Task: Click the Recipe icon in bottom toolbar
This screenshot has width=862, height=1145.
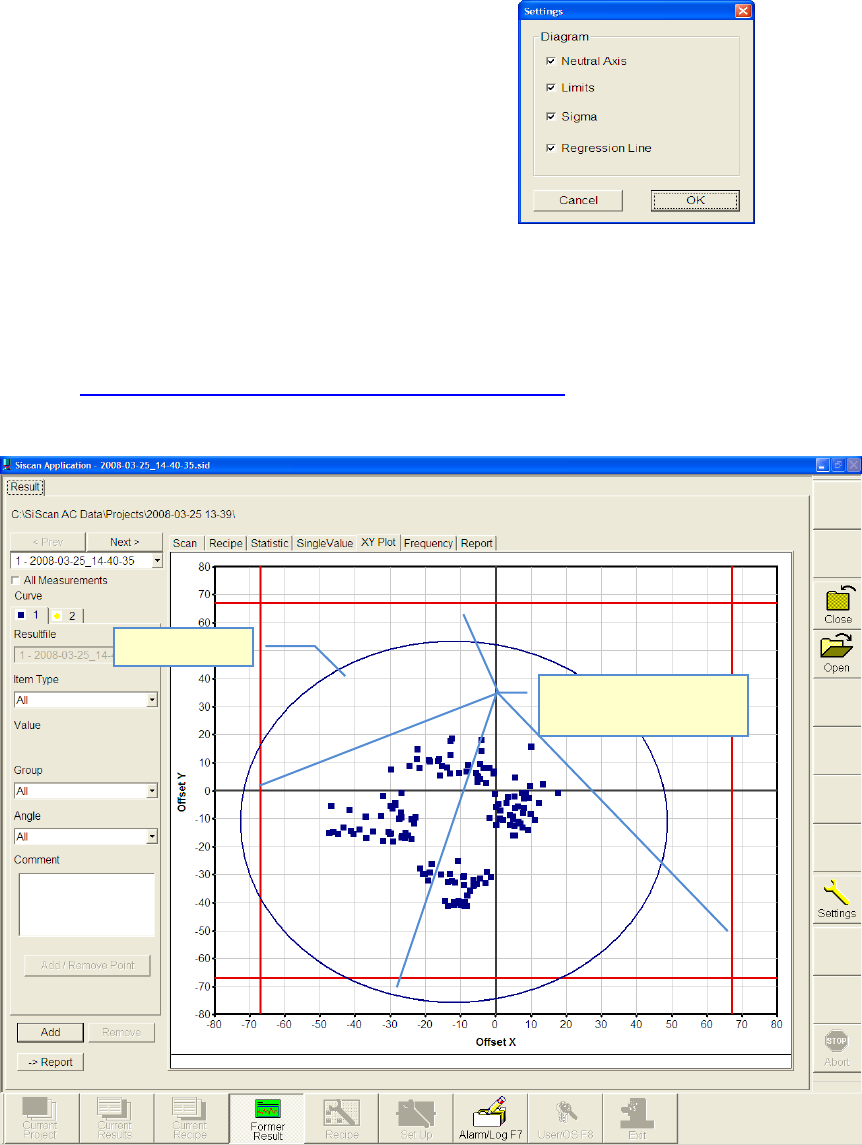Action: [341, 1116]
